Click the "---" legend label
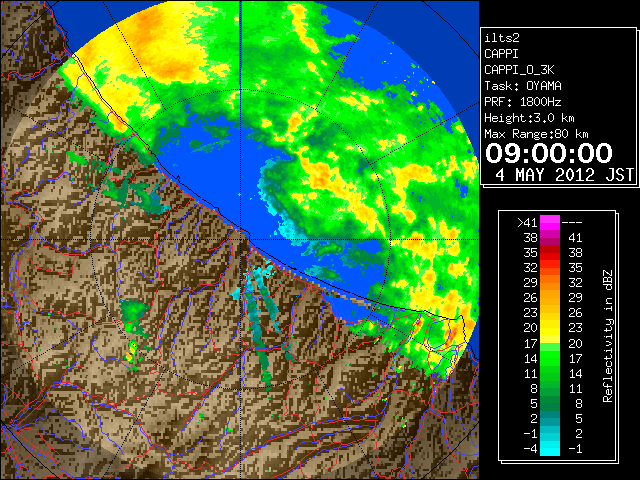Image resolution: width=640 pixels, height=480 pixels. pos(572,223)
